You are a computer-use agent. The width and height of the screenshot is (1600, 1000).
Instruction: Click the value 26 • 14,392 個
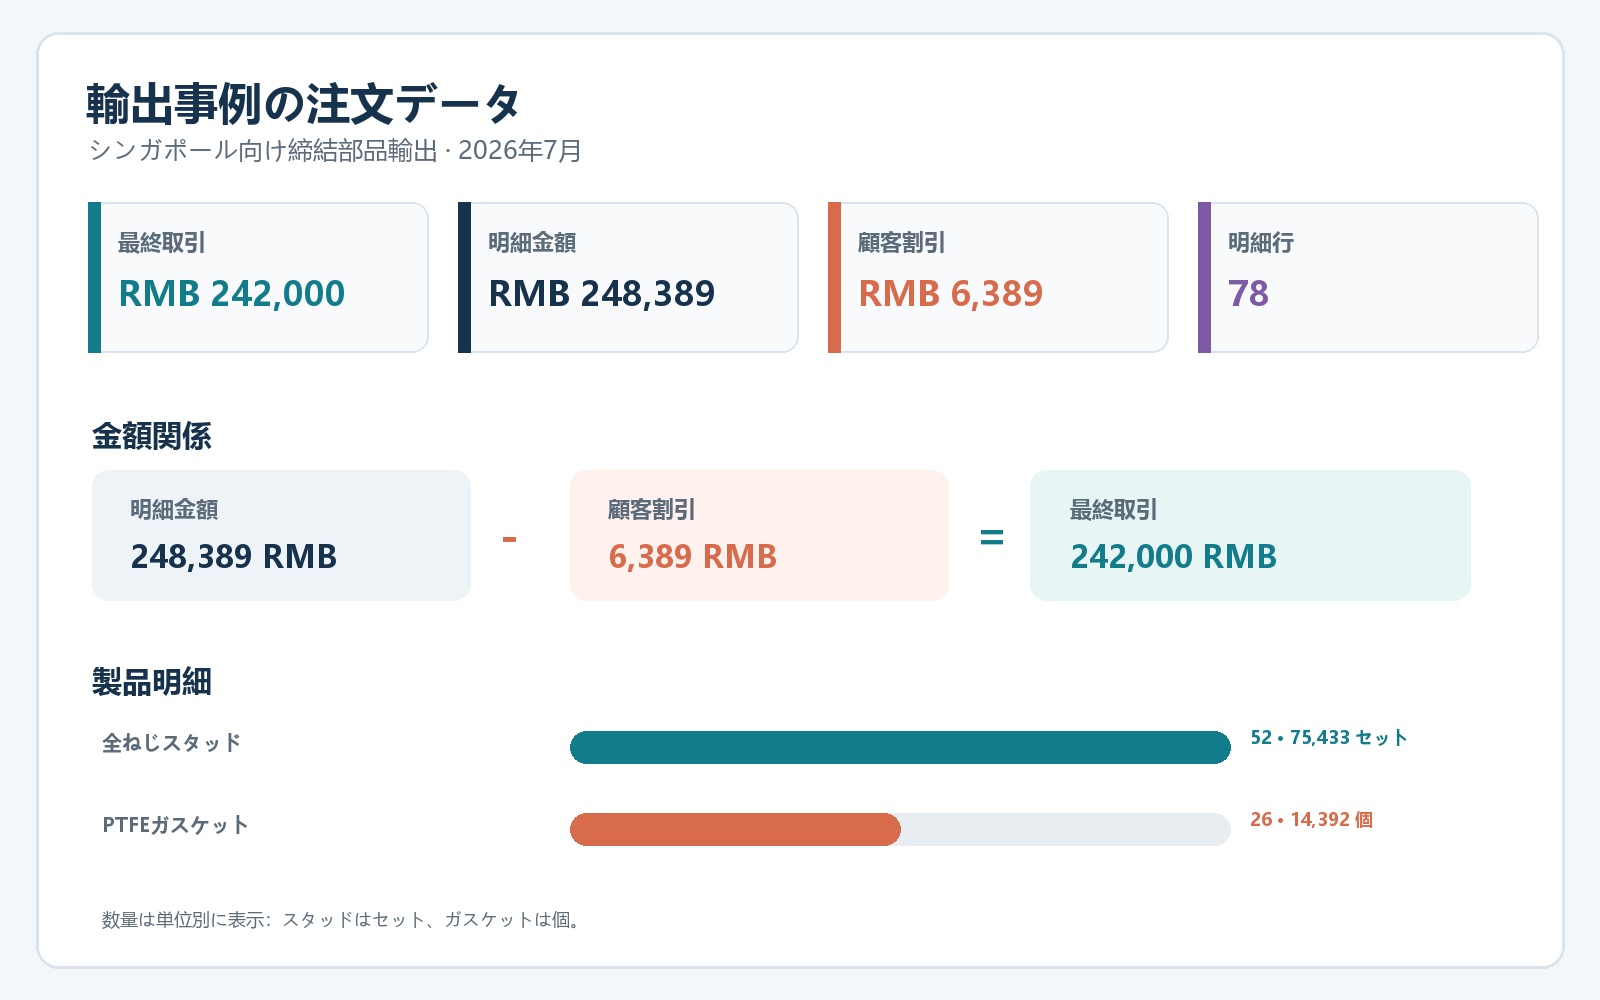coord(1311,820)
